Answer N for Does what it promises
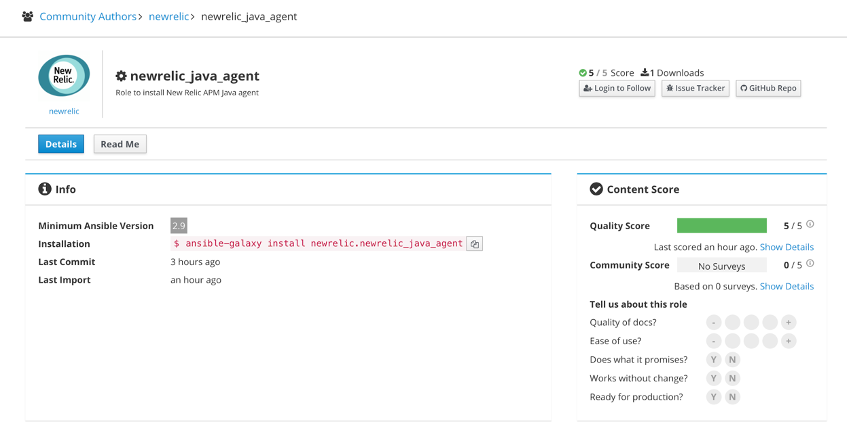The image size is (847, 424). point(732,360)
